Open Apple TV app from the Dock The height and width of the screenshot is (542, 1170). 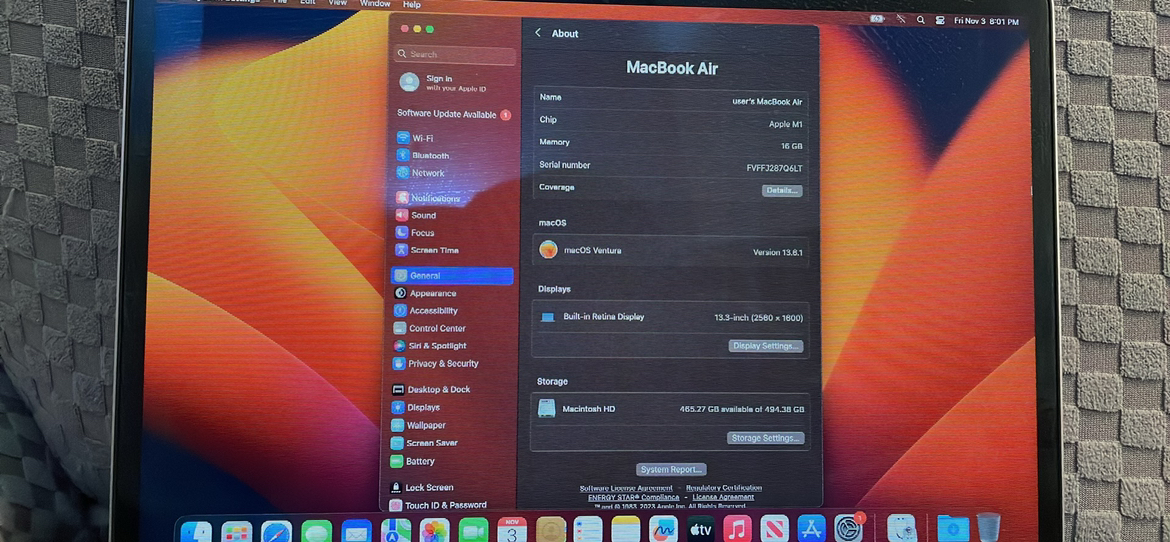point(700,529)
